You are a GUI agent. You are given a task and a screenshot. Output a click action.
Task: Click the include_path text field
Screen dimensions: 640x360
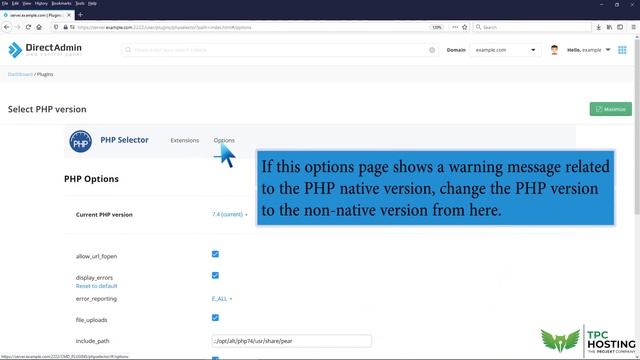tap(291, 341)
